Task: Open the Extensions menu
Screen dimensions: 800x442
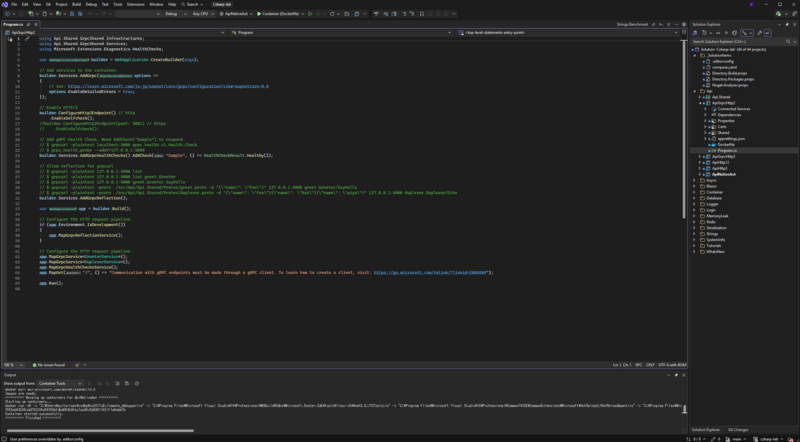Action: [x=136, y=4]
